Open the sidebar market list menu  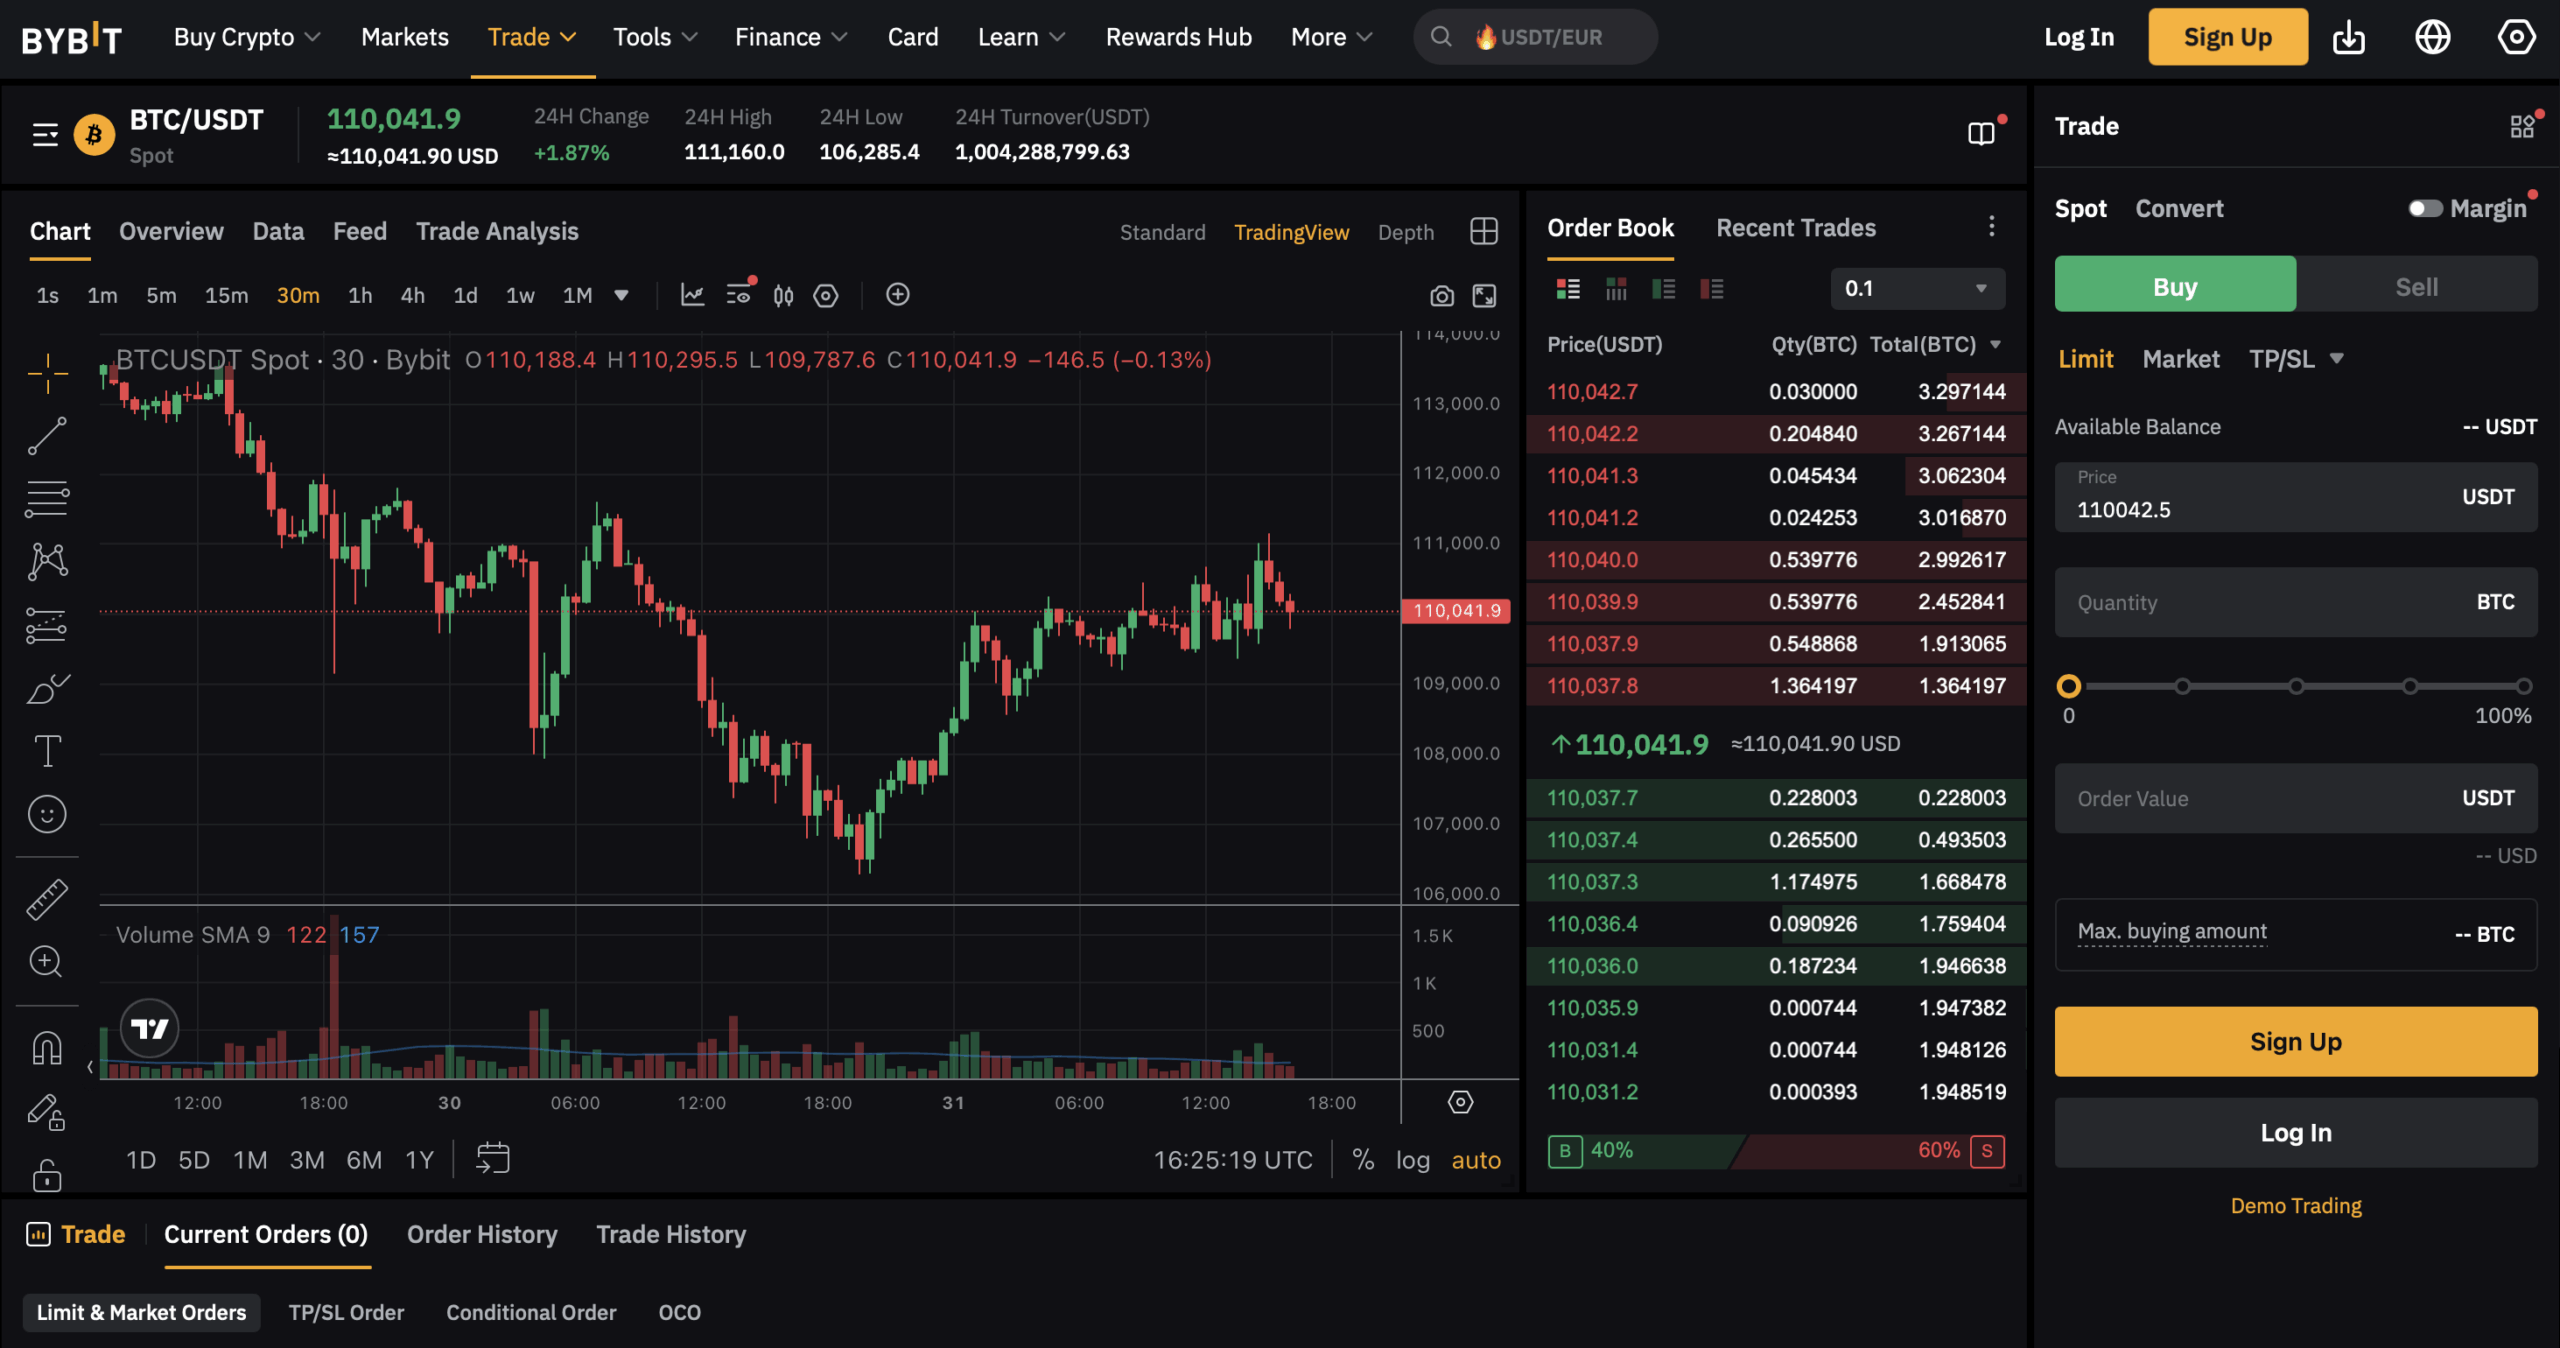tap(45, 134)
